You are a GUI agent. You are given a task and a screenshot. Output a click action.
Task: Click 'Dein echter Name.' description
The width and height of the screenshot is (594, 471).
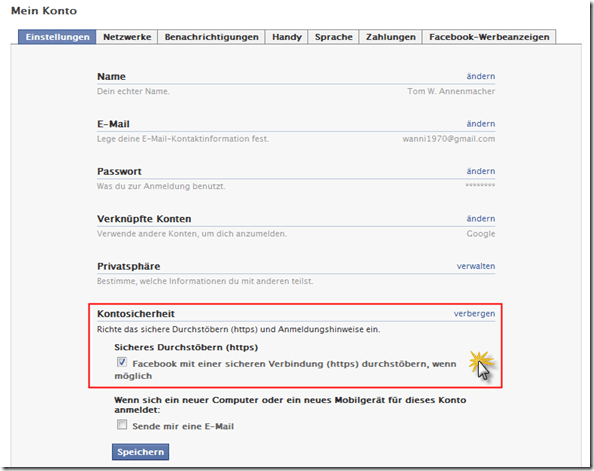tap(133, 91)
